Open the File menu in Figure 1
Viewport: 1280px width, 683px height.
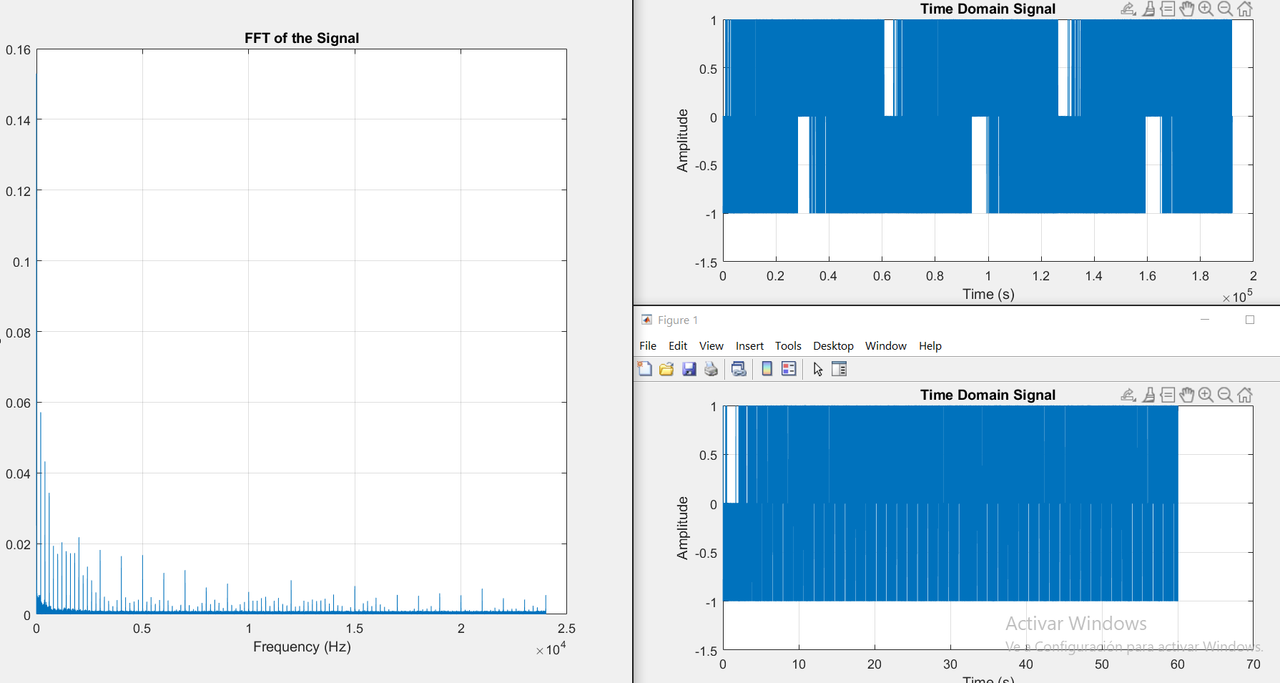[648, 346]
